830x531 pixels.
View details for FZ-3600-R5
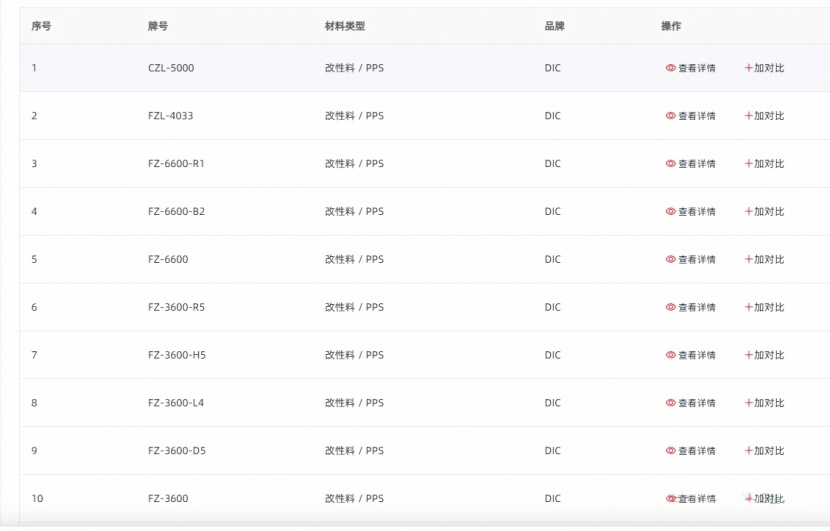click(690, 307)
